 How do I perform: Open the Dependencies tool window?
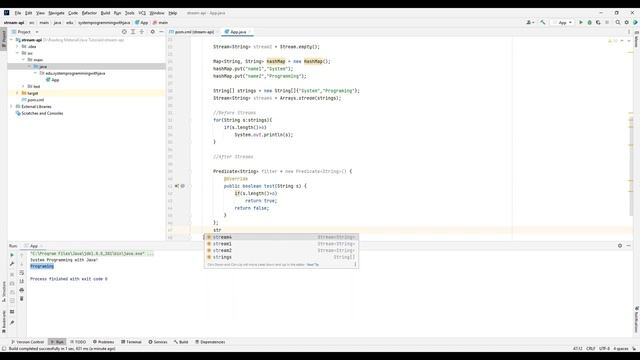(x=210, y=342)
